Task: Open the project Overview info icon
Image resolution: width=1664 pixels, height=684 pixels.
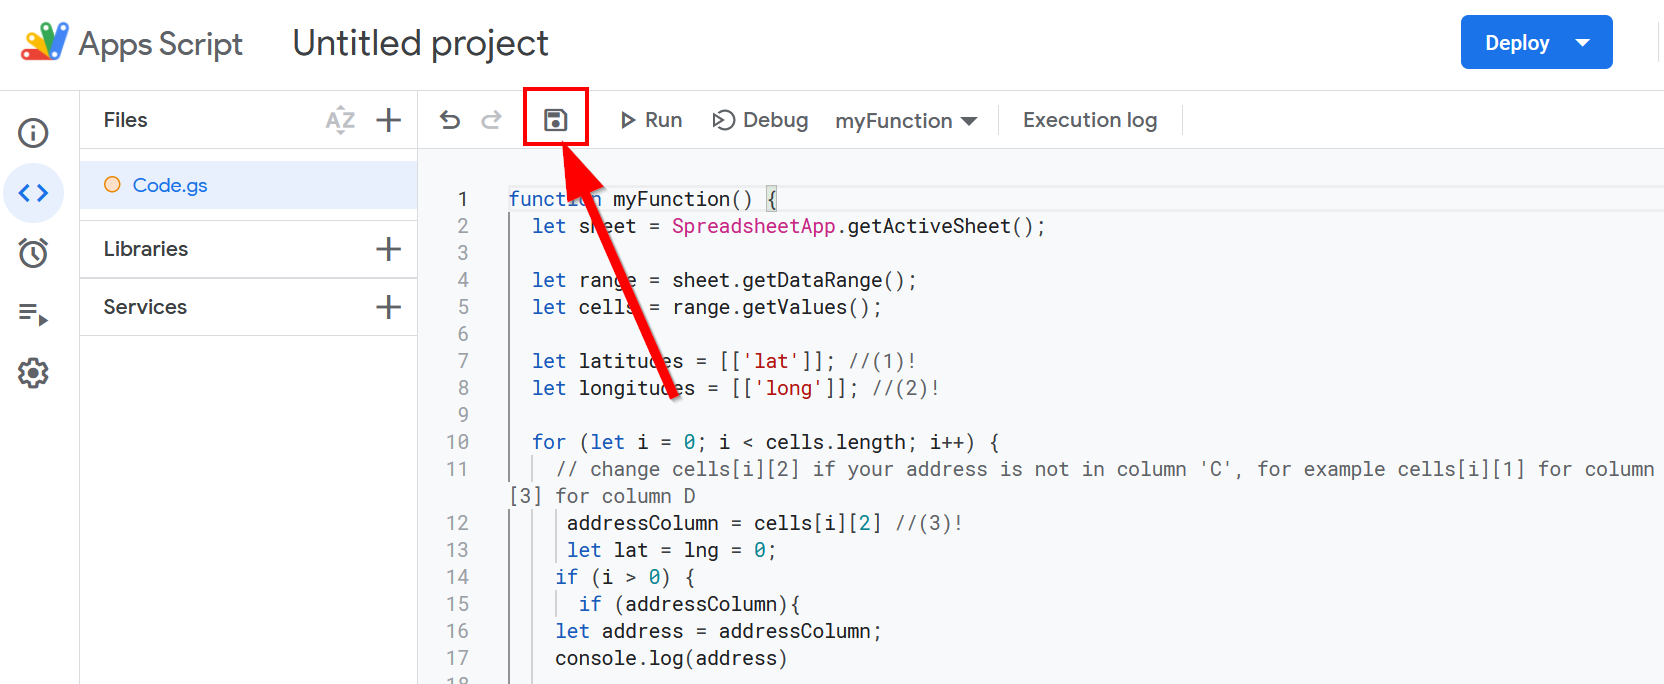Action: tap(33, 133)
